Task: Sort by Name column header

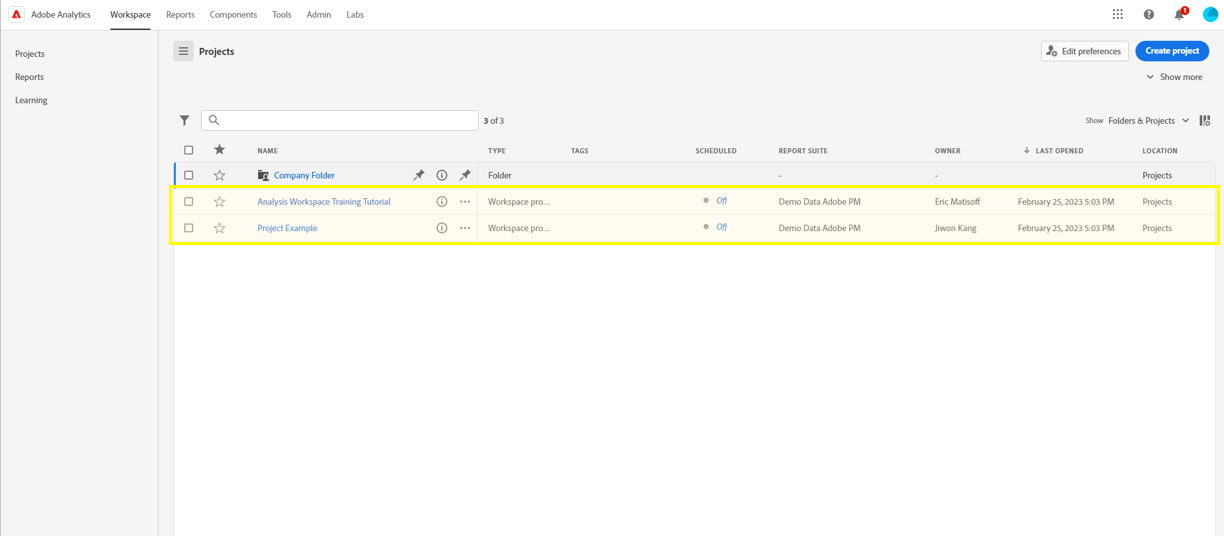Action: click(267, 151)
